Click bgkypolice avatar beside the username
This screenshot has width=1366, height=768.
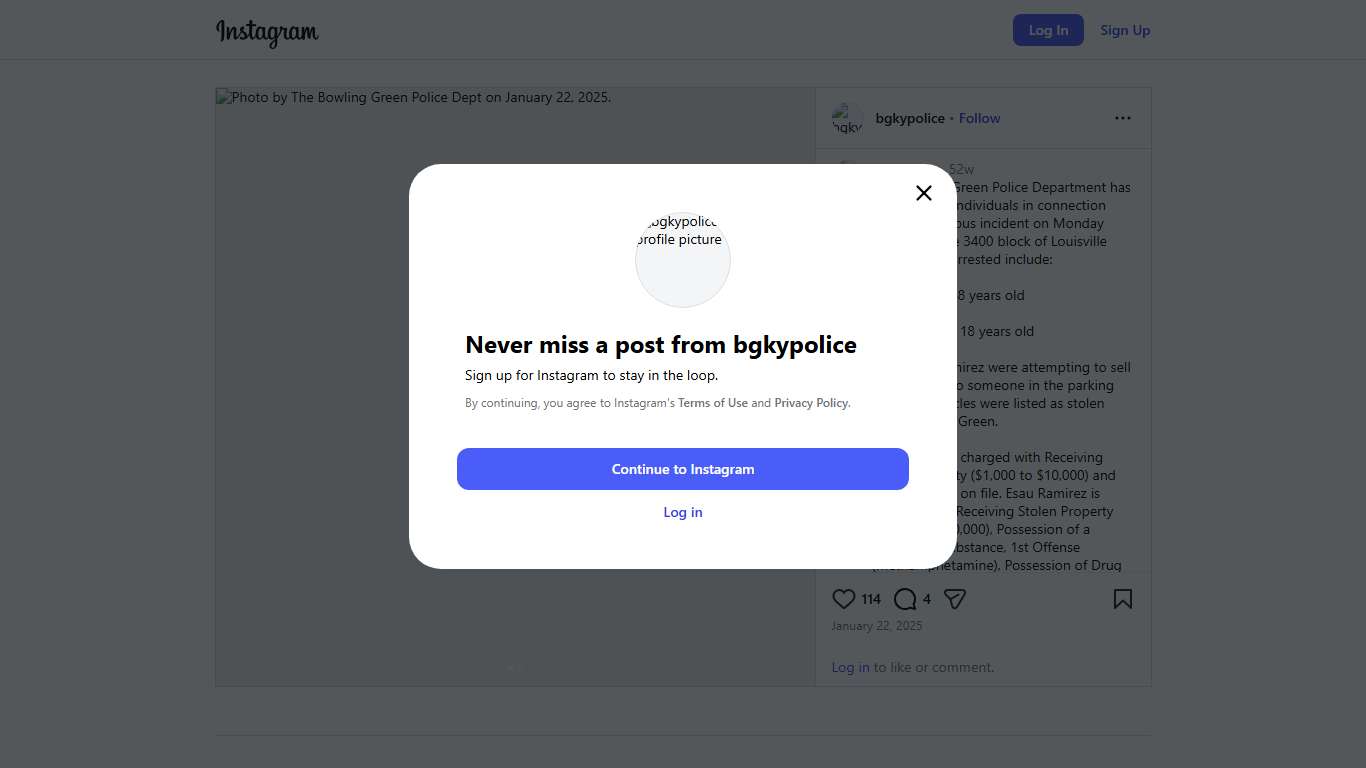pos(847,118)
